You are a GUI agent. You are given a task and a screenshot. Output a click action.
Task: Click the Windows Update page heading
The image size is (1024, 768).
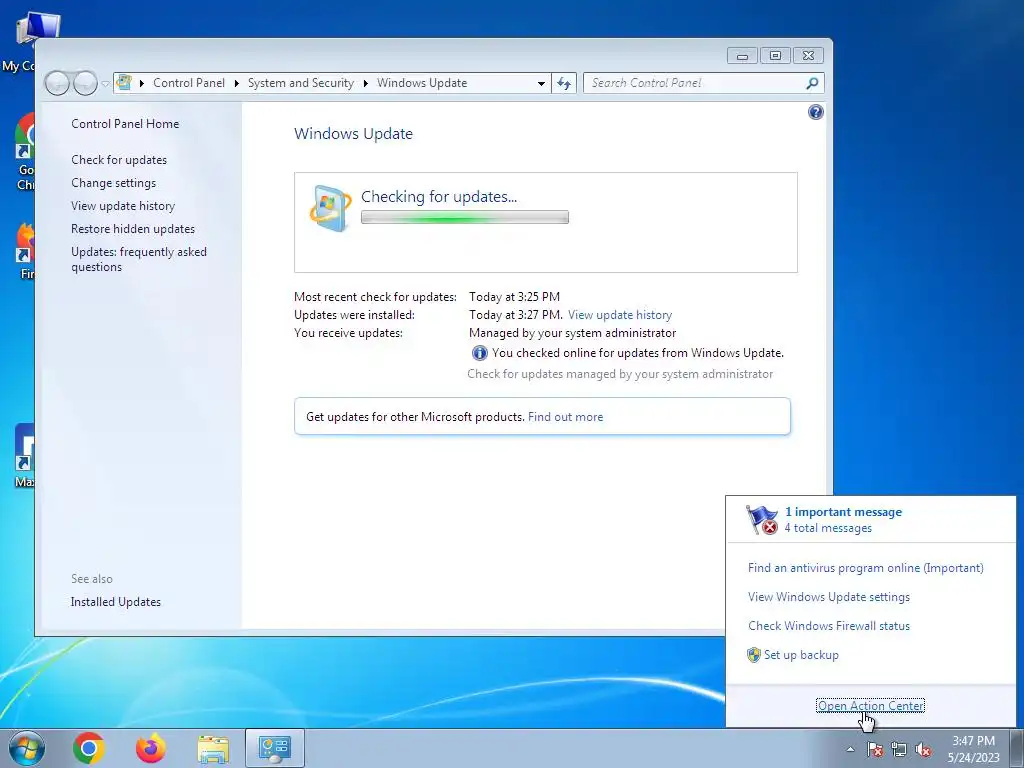353,134
